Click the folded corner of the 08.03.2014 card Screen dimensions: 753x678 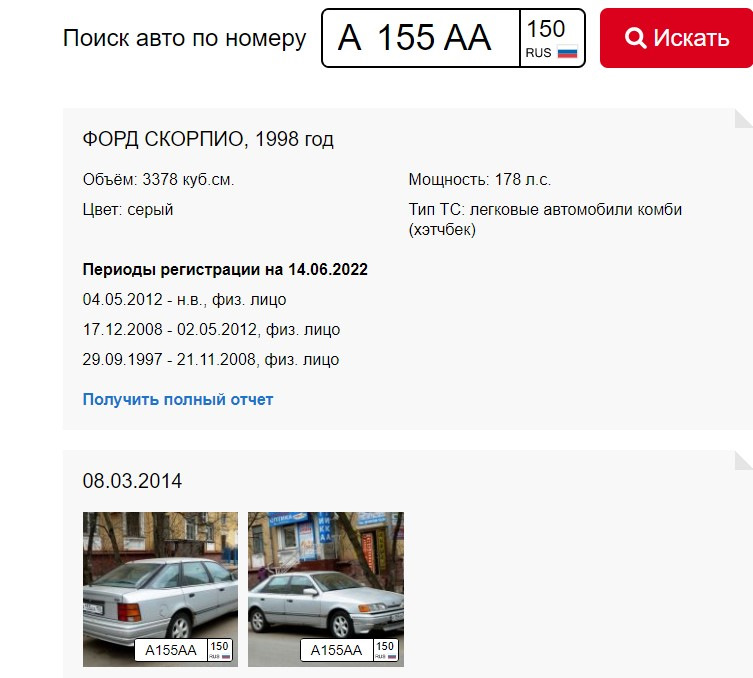[742, 460]
